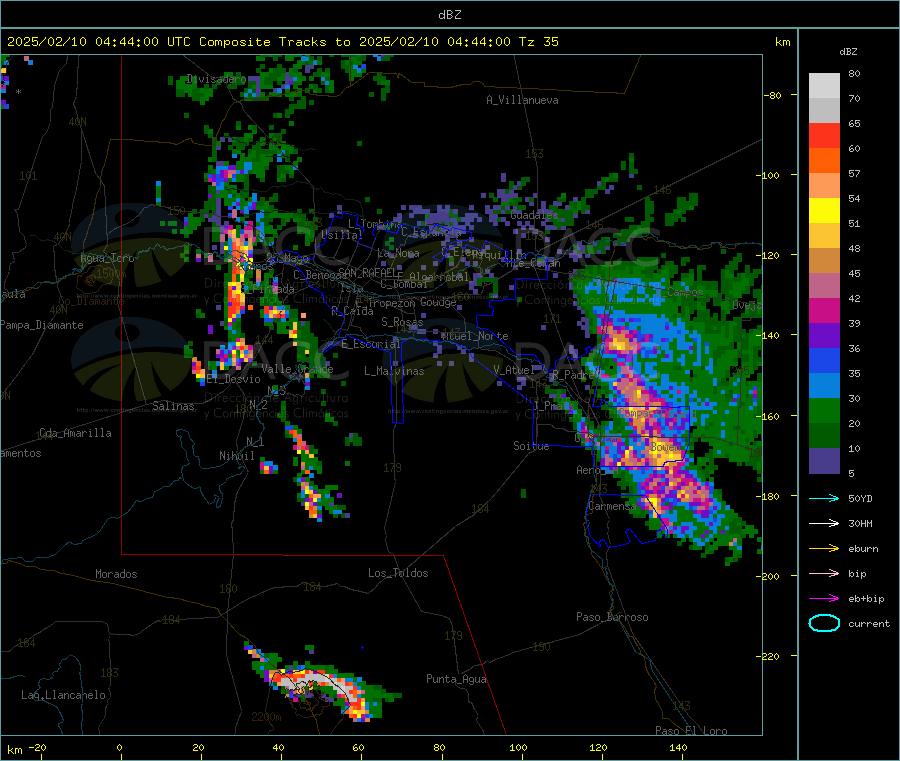Click the magenta eb+bip arrow icon
The width and height of the screenshot is (900, 761).
[x=824, y=599]
